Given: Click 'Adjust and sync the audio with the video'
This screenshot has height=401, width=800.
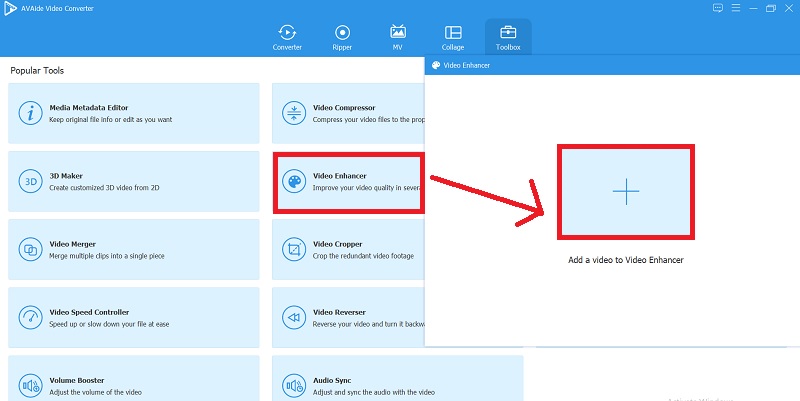Looking at the screenshot, I should pyautogui.click(x=374, y=392).
